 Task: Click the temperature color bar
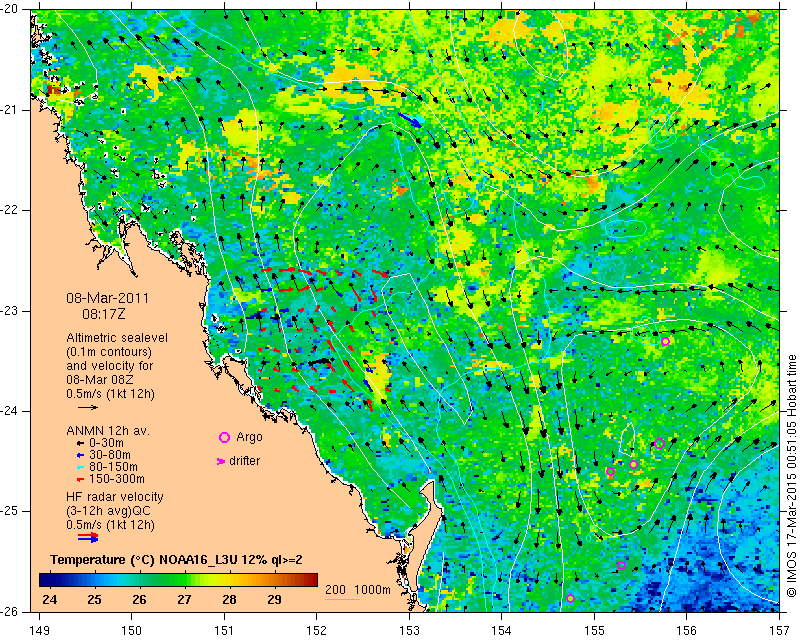click(179, 580)
